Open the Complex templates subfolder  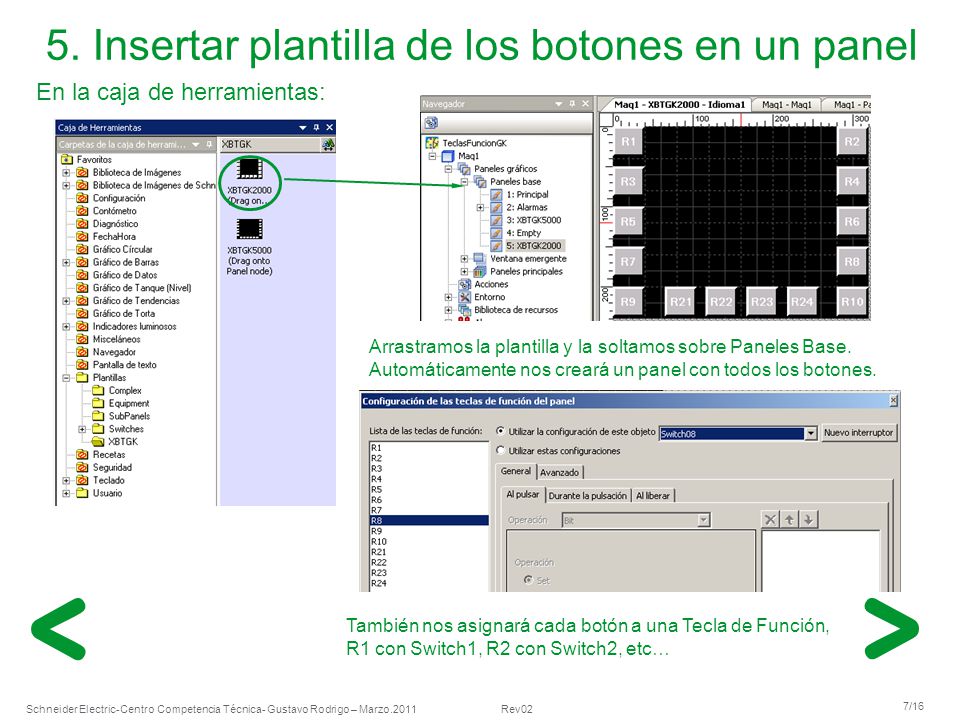pyautogui.click(x=117, y=390)
